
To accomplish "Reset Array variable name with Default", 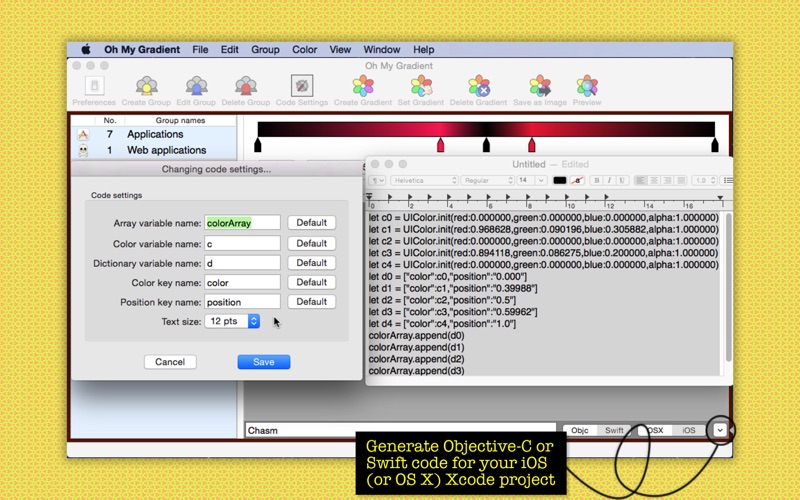I will coord(311,222).
